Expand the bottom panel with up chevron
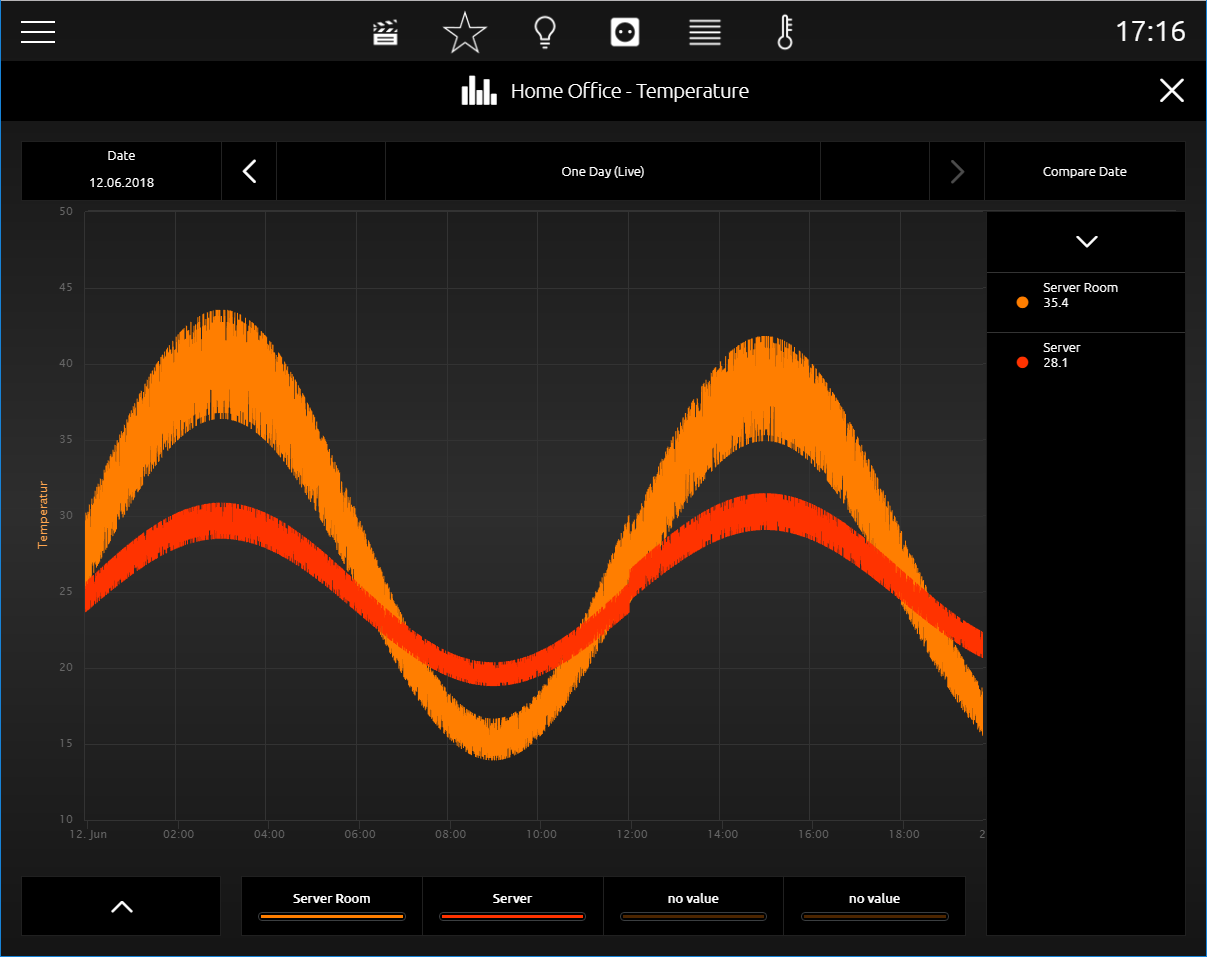Screen dimensions: 1207x957 (x=121, y=906)
